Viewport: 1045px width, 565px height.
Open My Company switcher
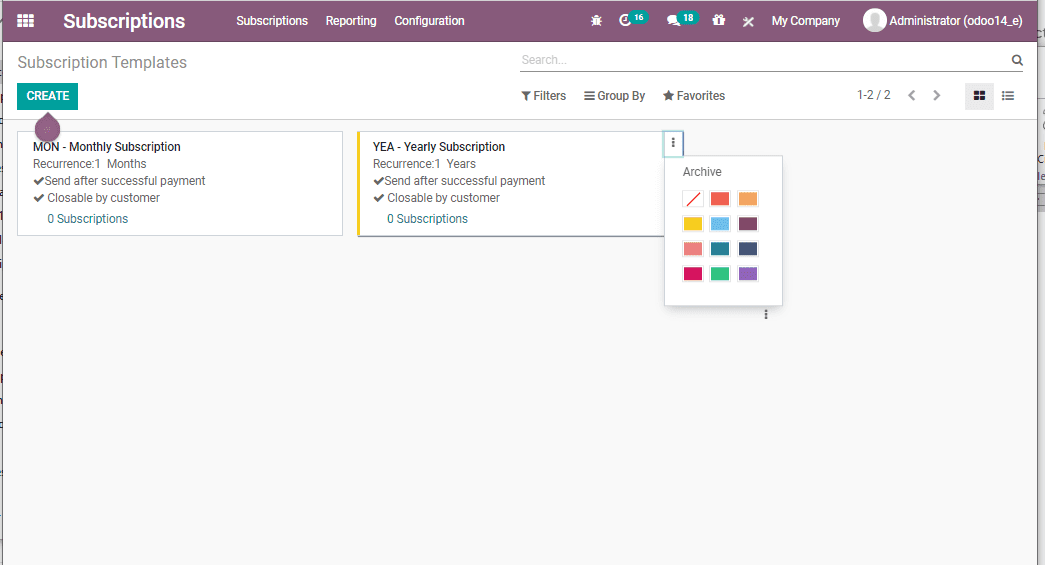[806, 21]
